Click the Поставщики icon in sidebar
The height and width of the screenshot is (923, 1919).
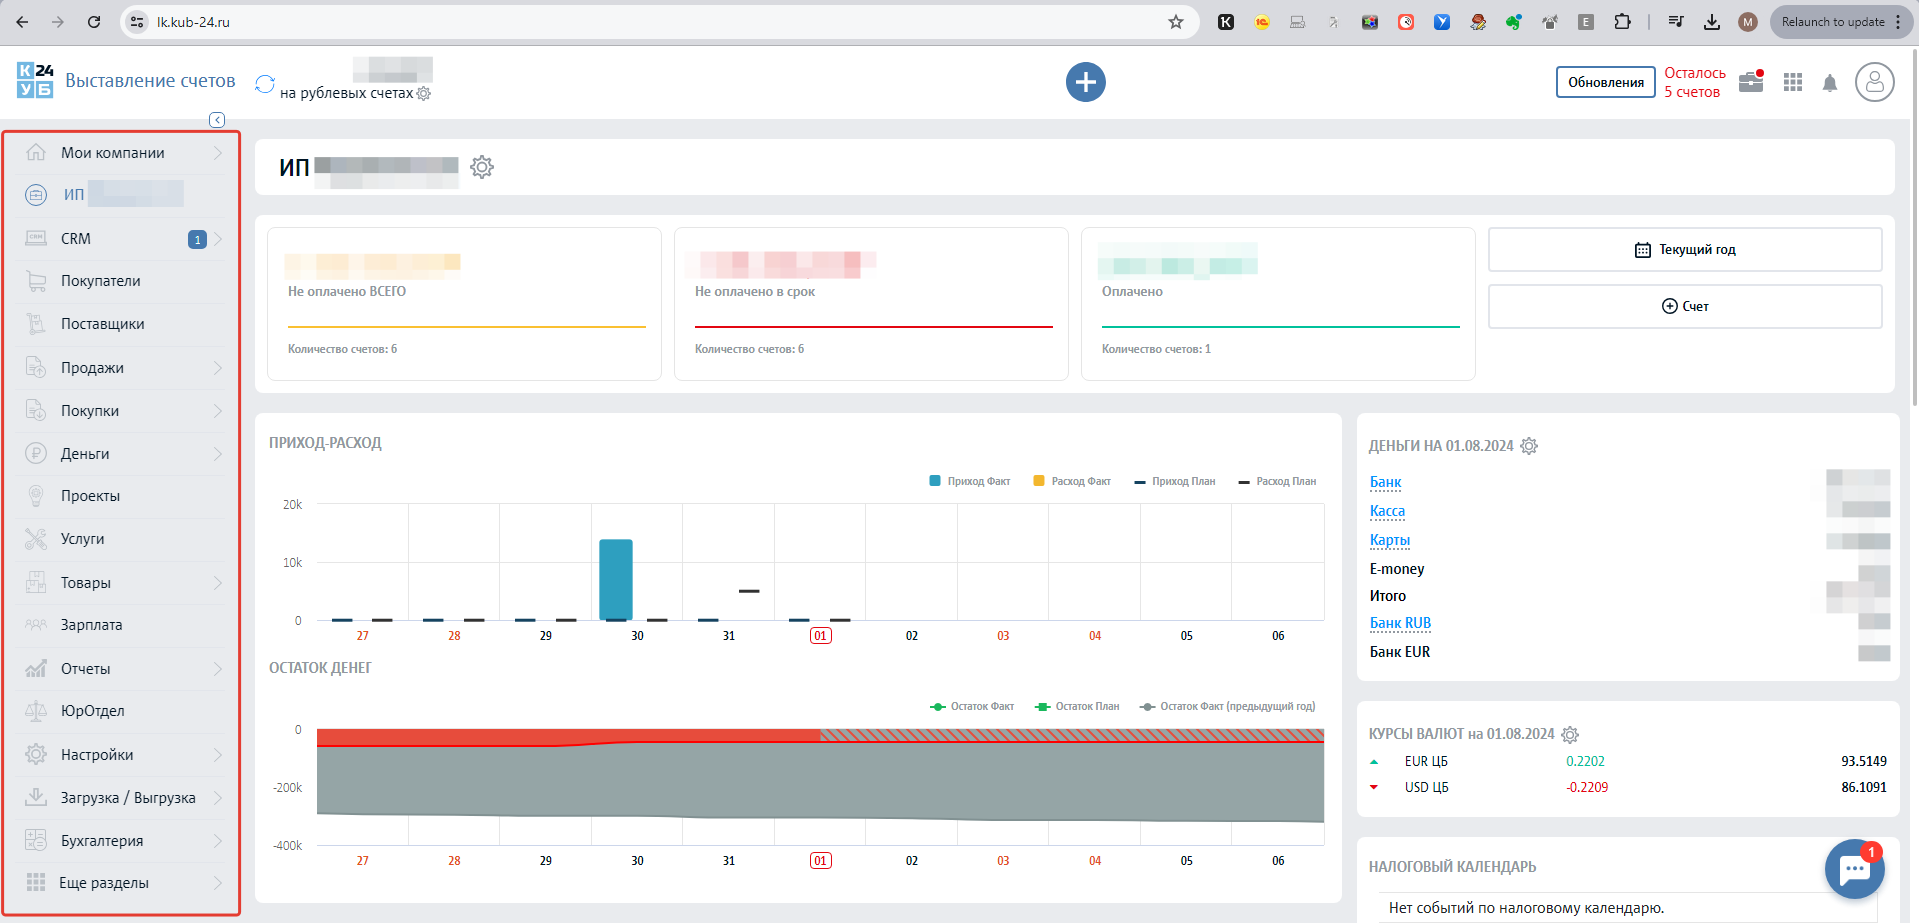[36, 324]
